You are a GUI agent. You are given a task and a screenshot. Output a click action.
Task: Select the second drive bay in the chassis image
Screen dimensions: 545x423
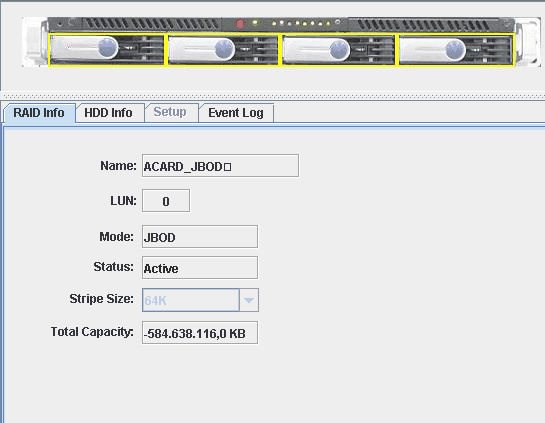tap(223, 49)
